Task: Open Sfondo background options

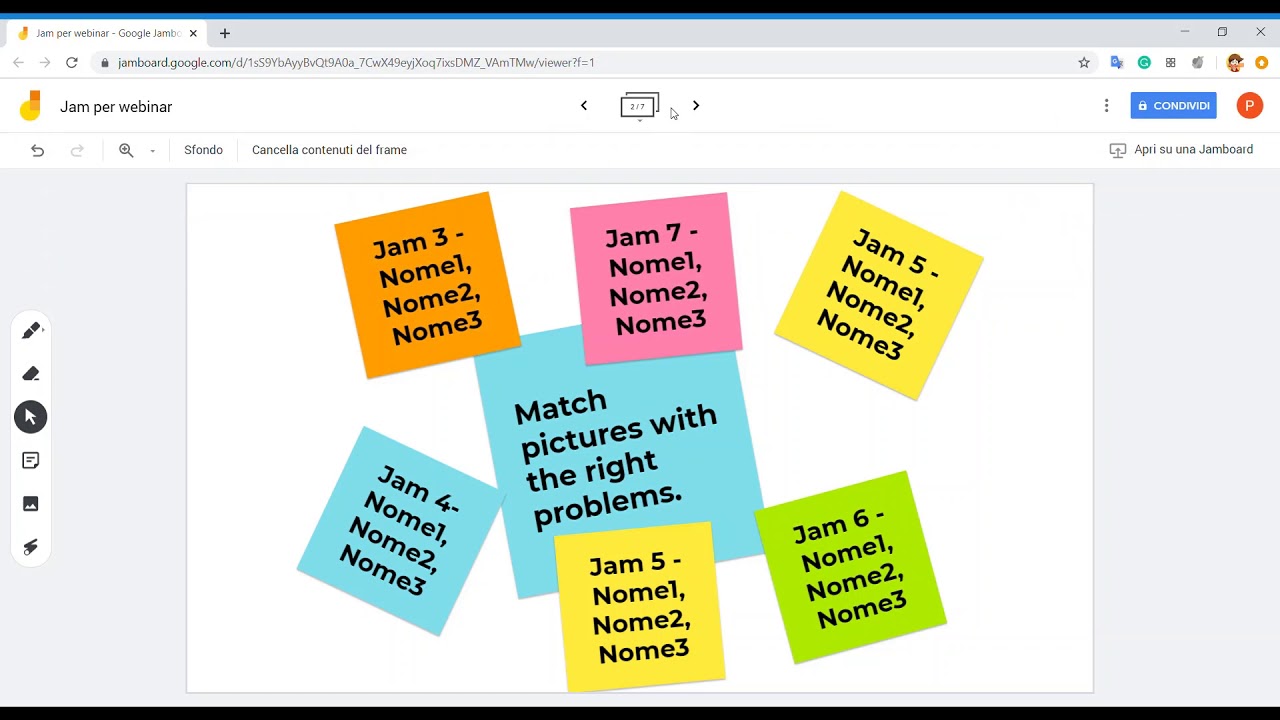Action: coord(203,150)
